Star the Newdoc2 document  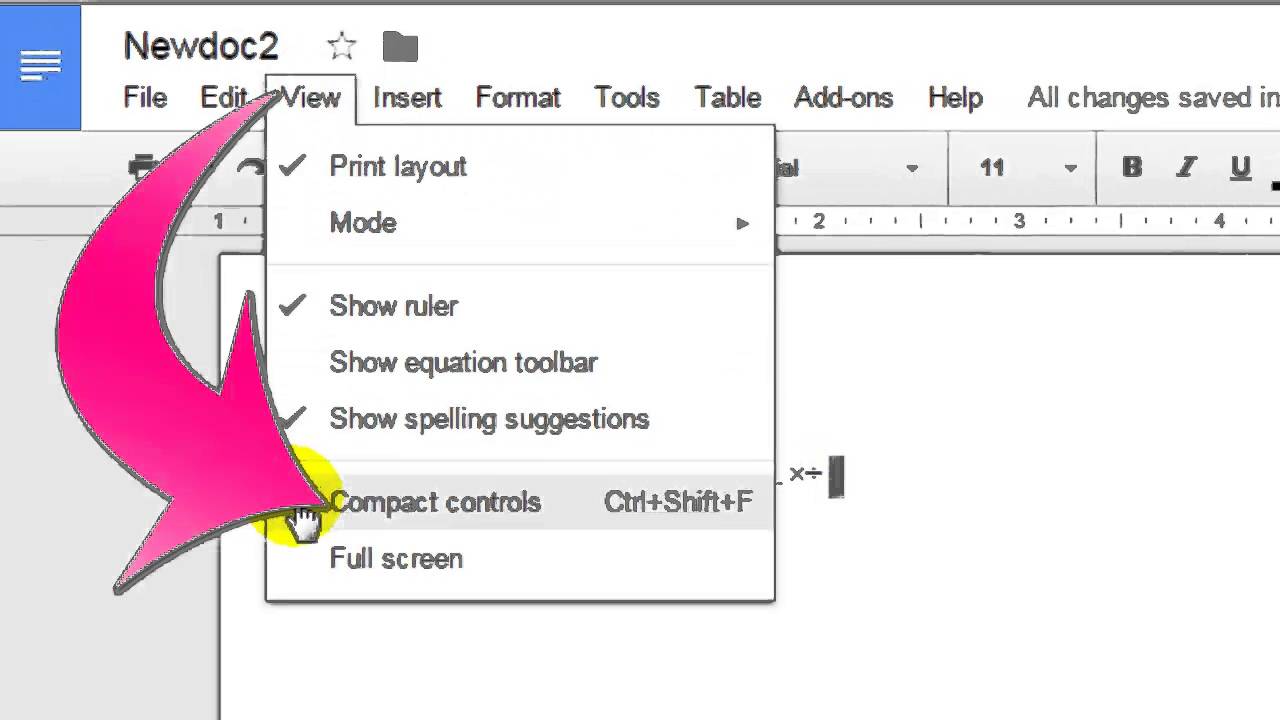342,46
